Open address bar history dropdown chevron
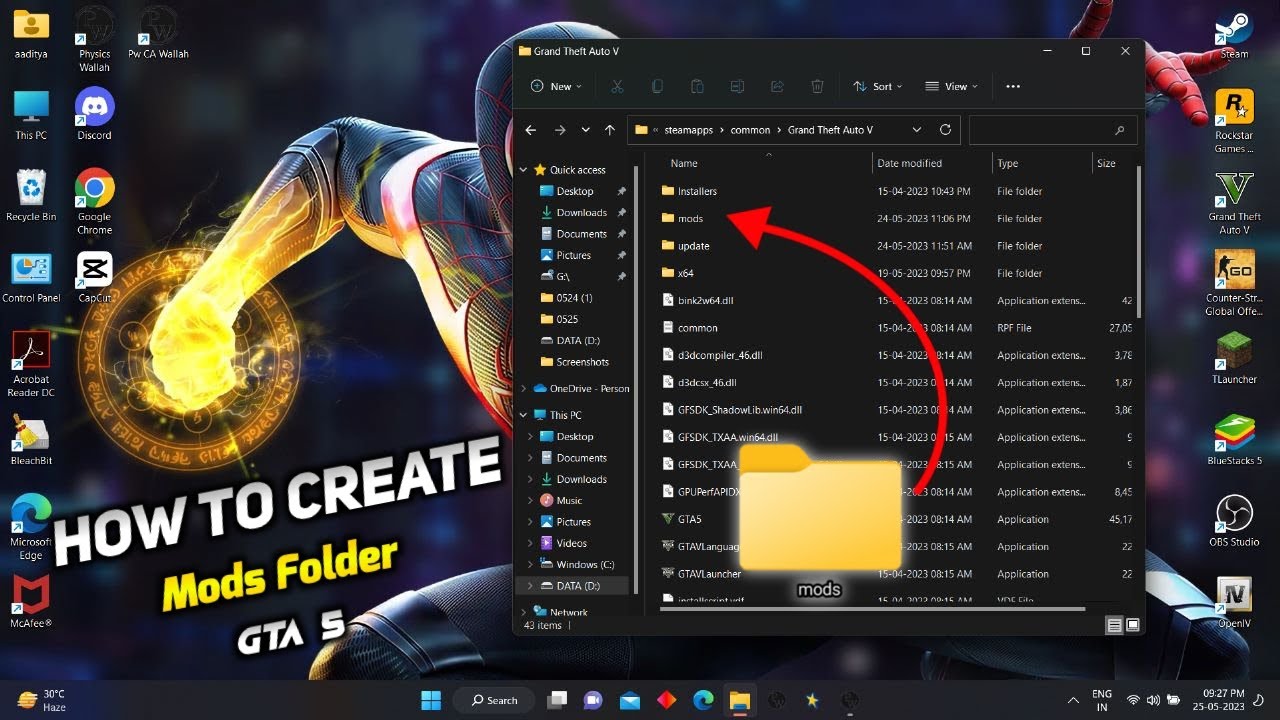This screenshot has width=1280, height=720. click(916, 130)
